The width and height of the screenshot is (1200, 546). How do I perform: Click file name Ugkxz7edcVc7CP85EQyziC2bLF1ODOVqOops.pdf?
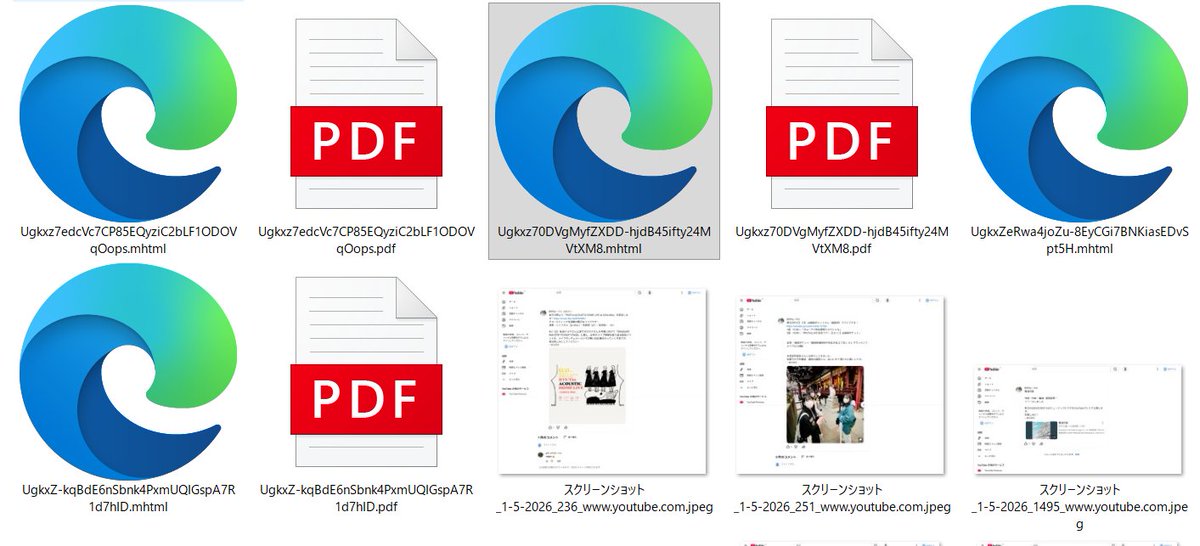366,240
